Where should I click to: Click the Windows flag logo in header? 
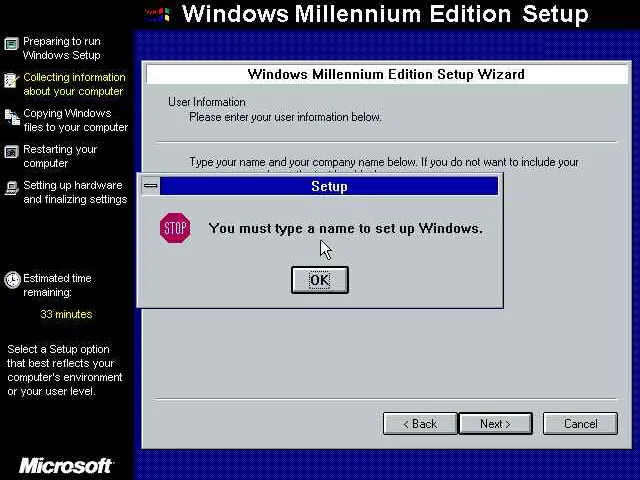pos(158,15)
